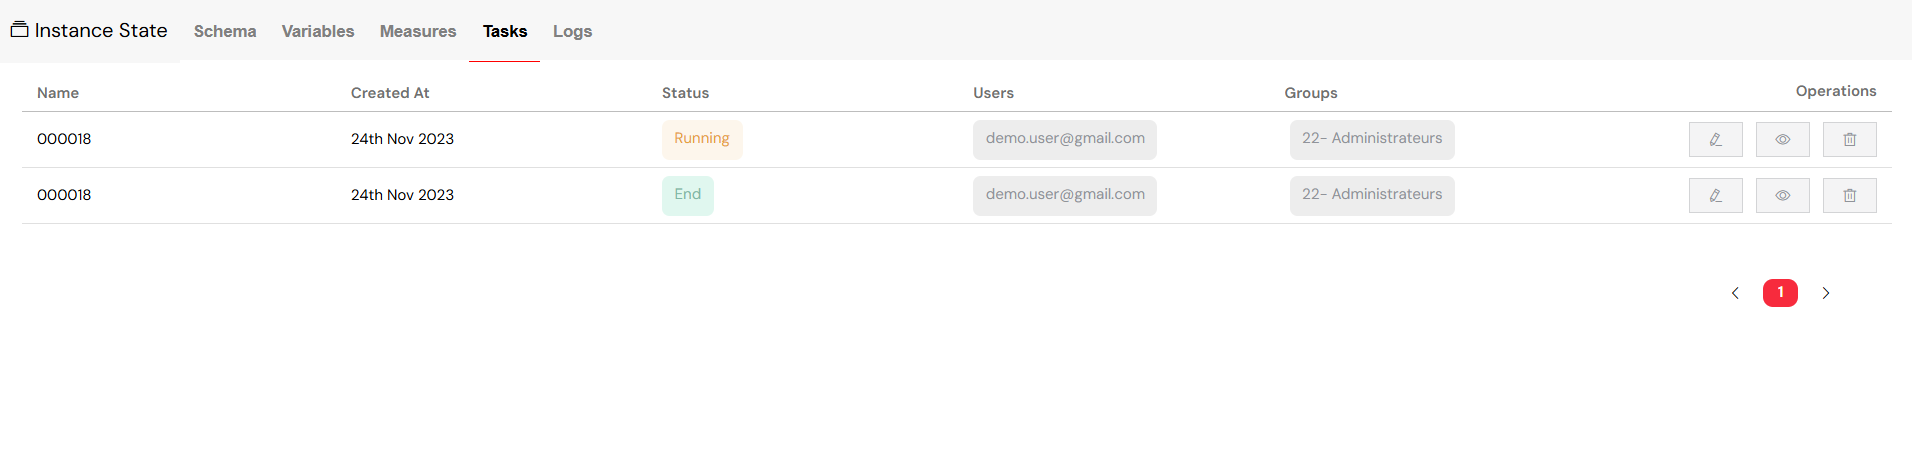
Task: Switch to the Schema tab
Action: (225, 31)
